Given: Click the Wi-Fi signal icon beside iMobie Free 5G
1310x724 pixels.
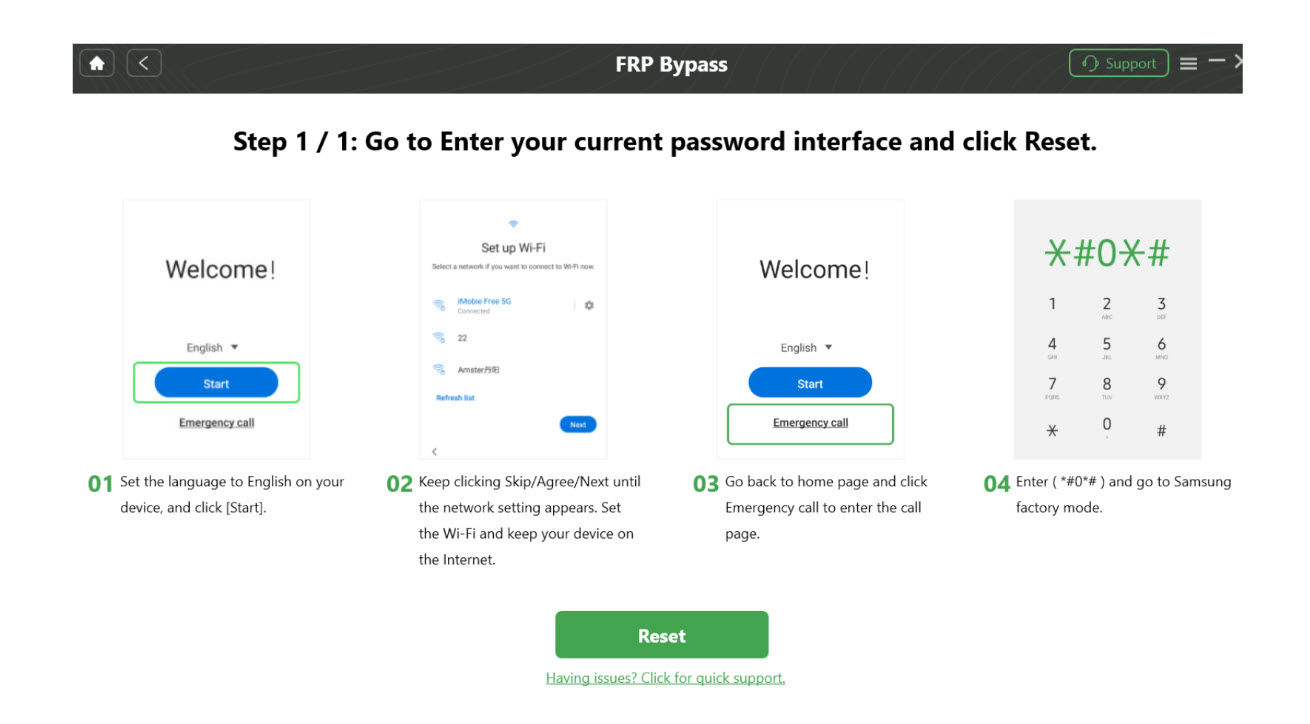Looking at the screenshot, I should 438,305.
